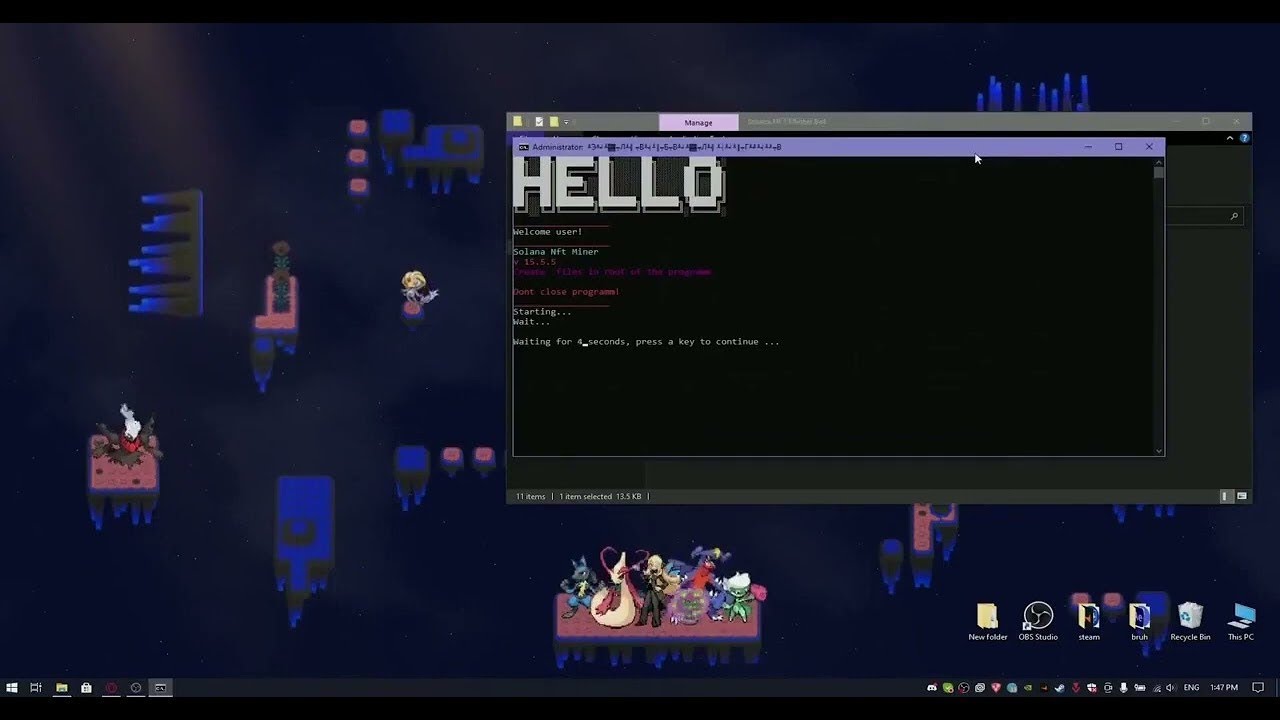Click the 'Dont close programm!' console line
This screenshot has height=720, width=1280.
point(566,292)
